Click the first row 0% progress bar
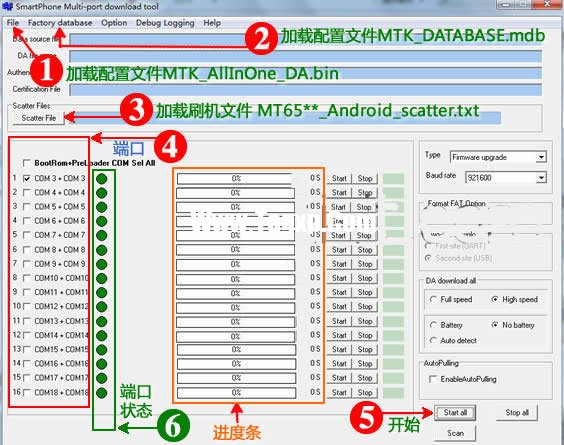564x445 pixels. pos(236,178)
